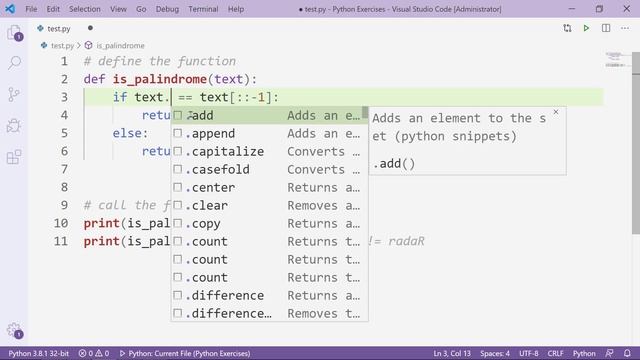Screen dimensions: 640x360
Task: Click line number 7 in the gutter
Action: point(64,169)
